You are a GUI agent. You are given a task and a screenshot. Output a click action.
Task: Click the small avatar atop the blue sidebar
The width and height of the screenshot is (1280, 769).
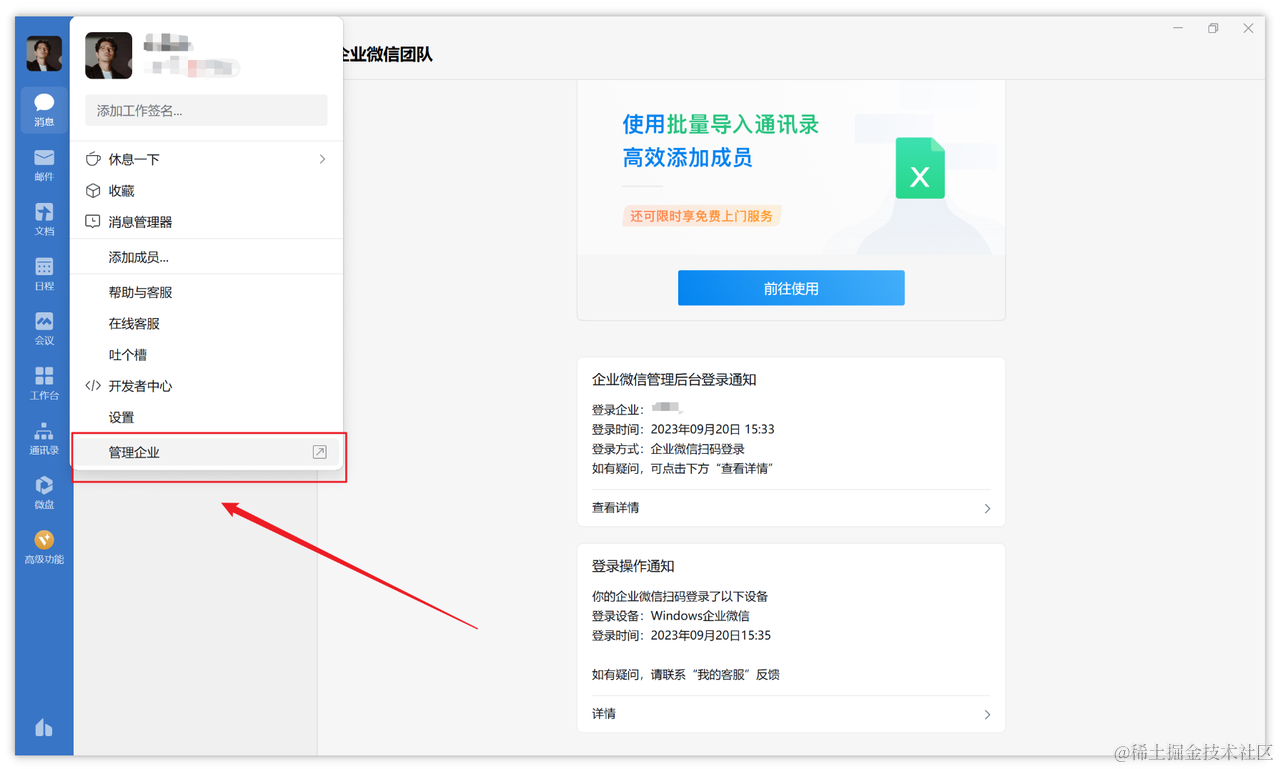[44, 53]
